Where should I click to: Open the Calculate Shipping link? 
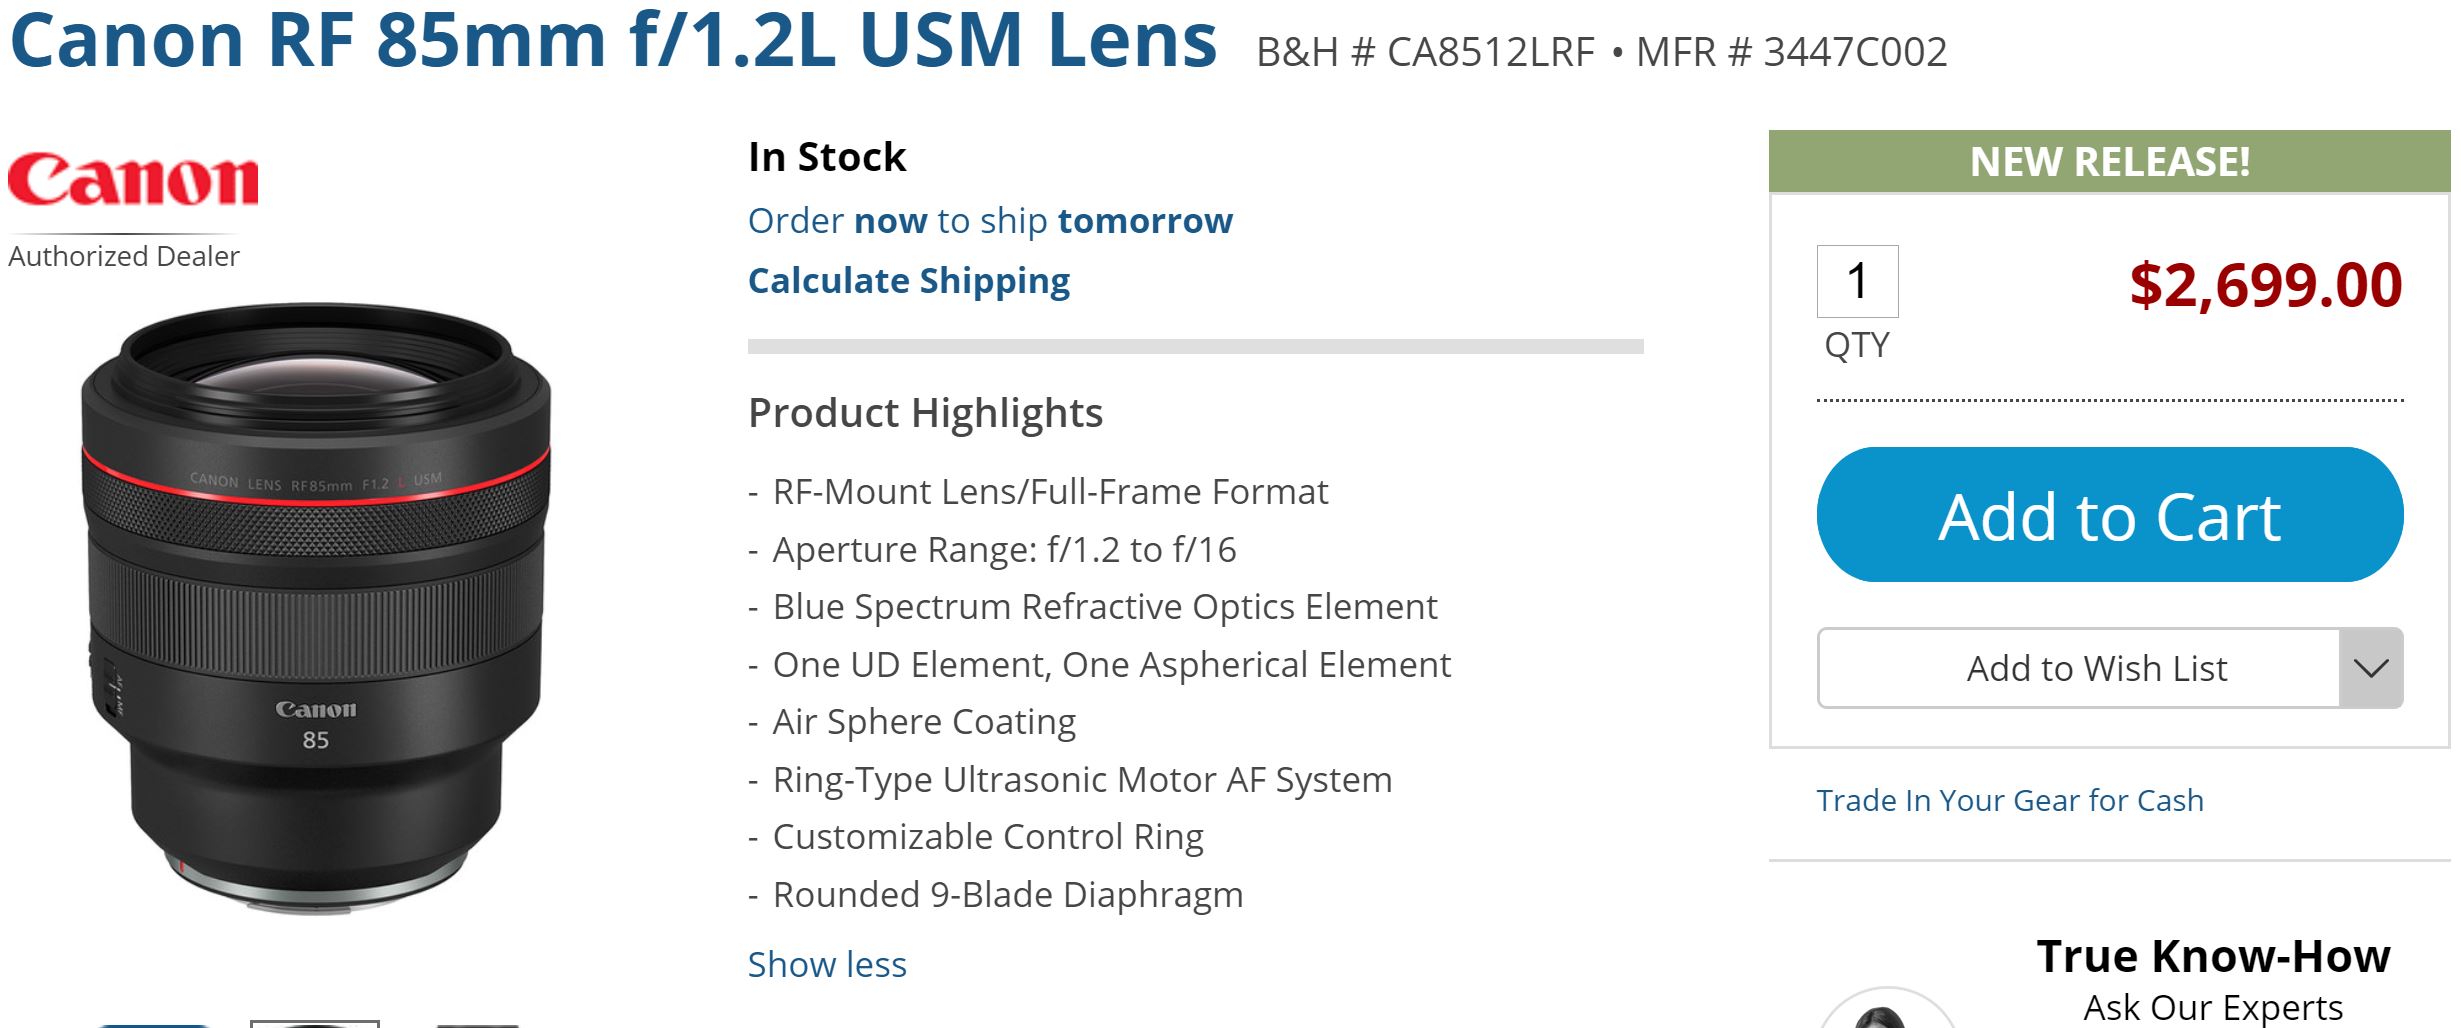pos(908,281)
